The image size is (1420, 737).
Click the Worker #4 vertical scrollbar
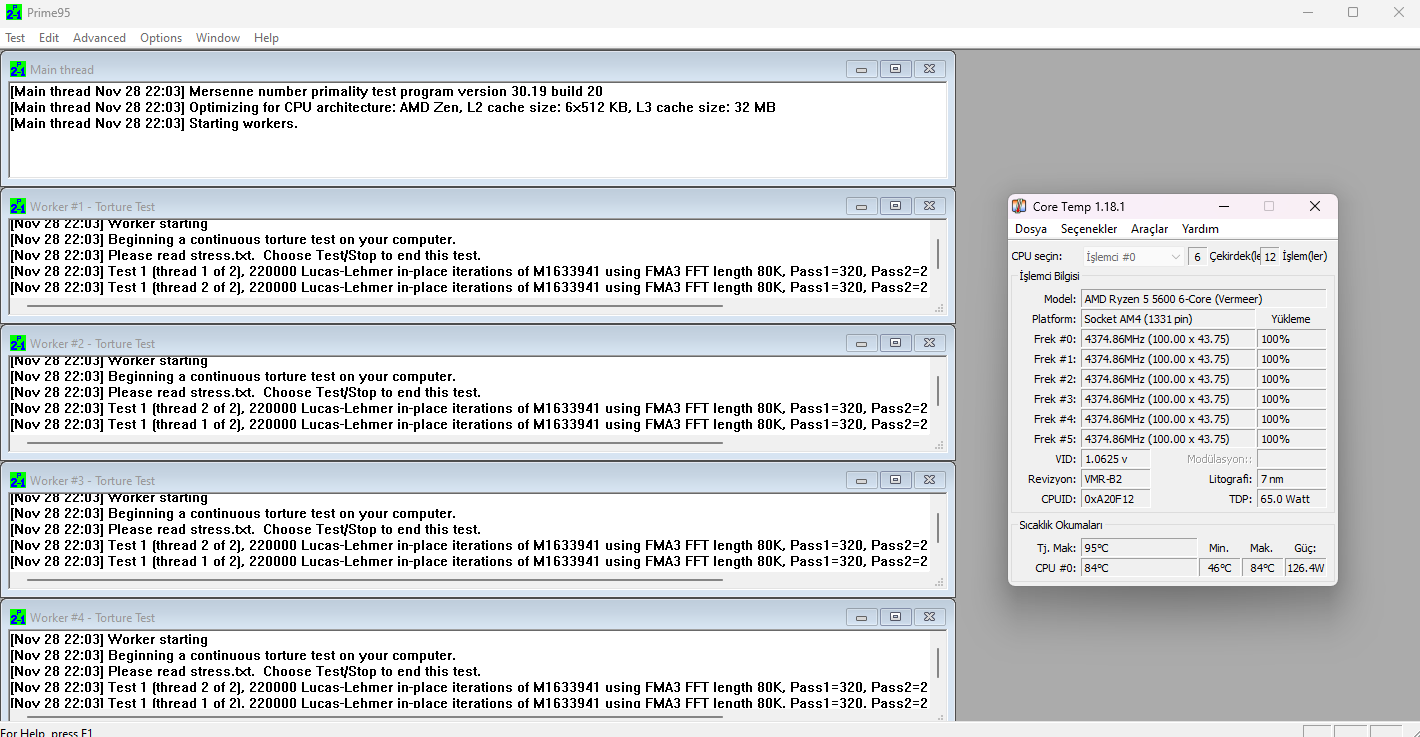(x=938, y=663)
